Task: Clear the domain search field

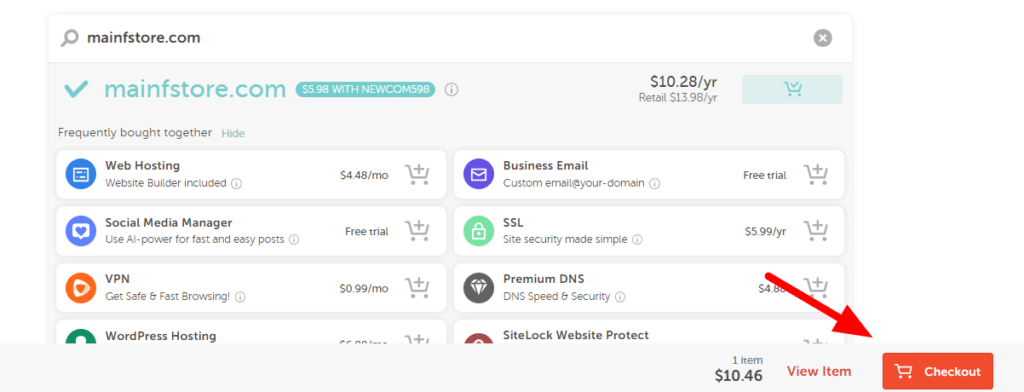Action: [823, 39]
